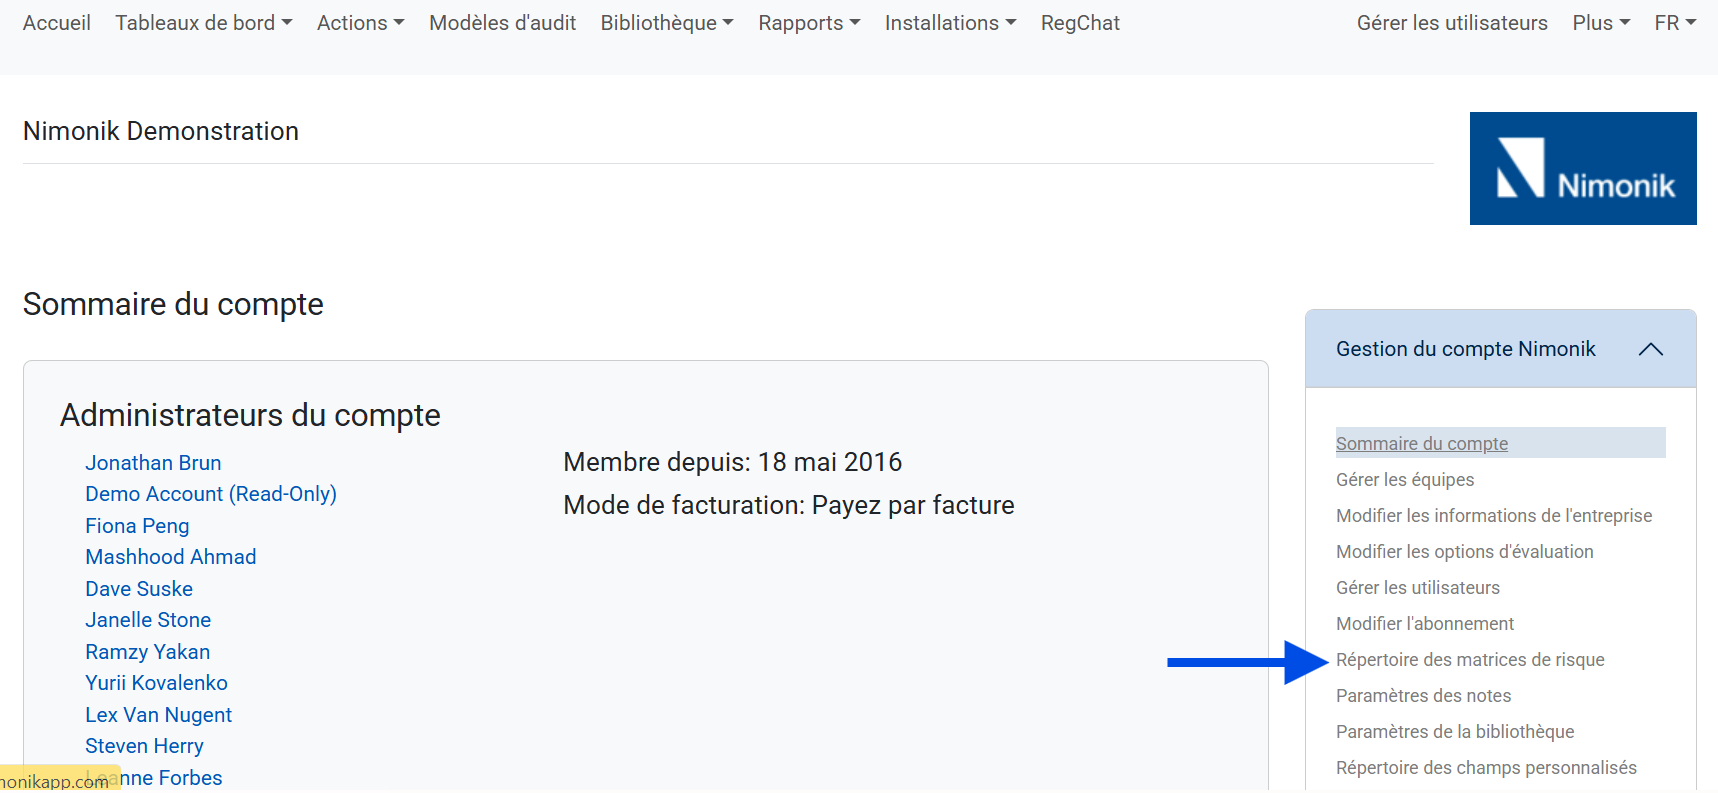
Task: Click the Nimonik logo image
Action: pyautogui.click(x=1582, y=168)
